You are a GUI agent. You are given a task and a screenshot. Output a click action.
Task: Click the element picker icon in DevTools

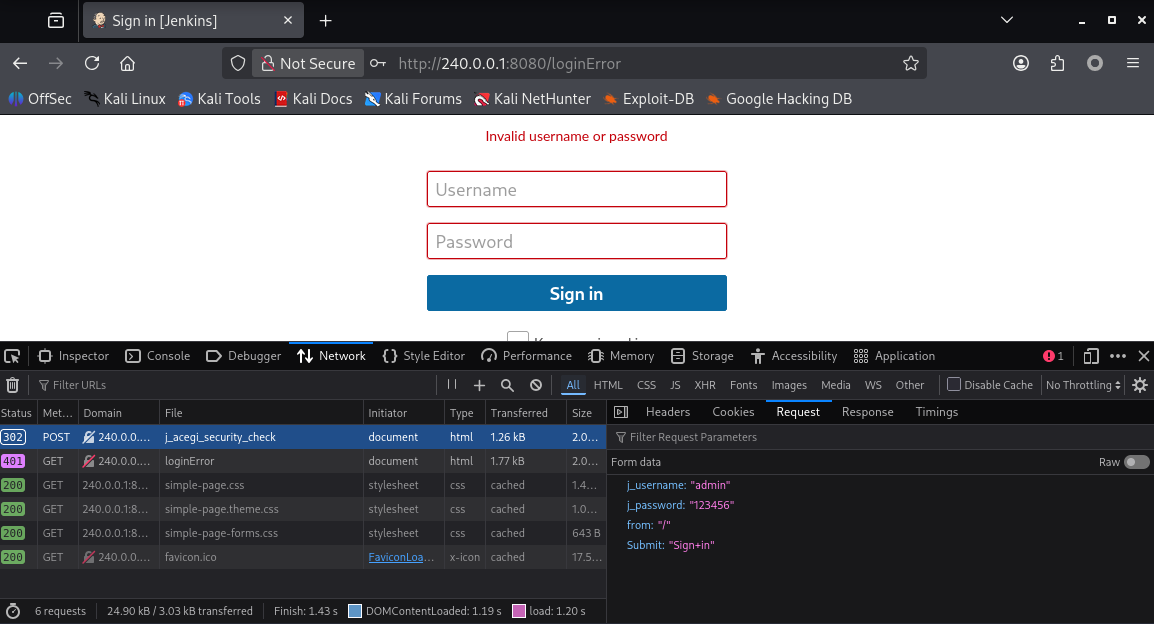pyautogui.click(x=12, y=356)
